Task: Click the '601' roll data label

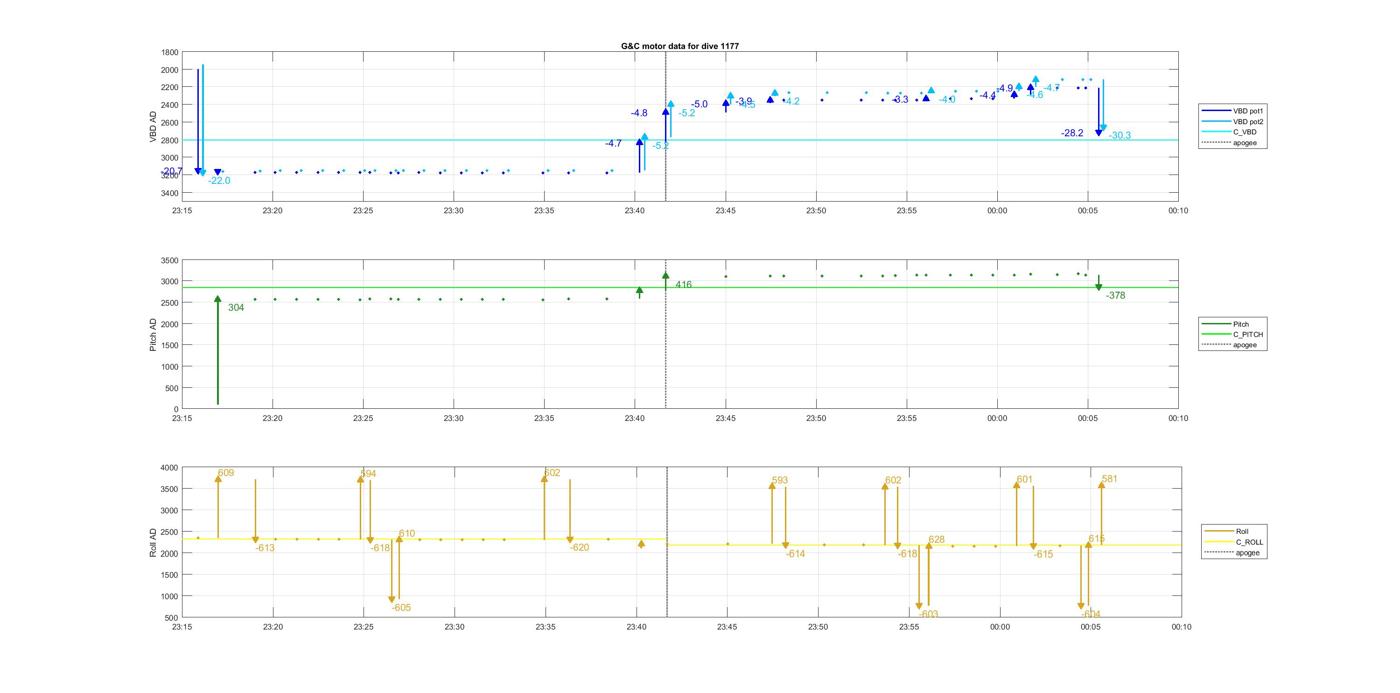Action: 1025,481
